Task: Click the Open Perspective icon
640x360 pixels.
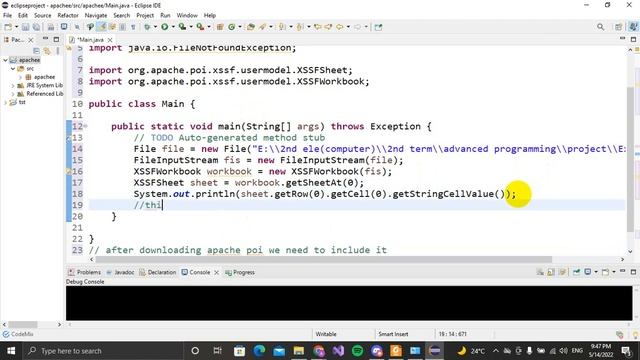Action: (x=618, y=27)
